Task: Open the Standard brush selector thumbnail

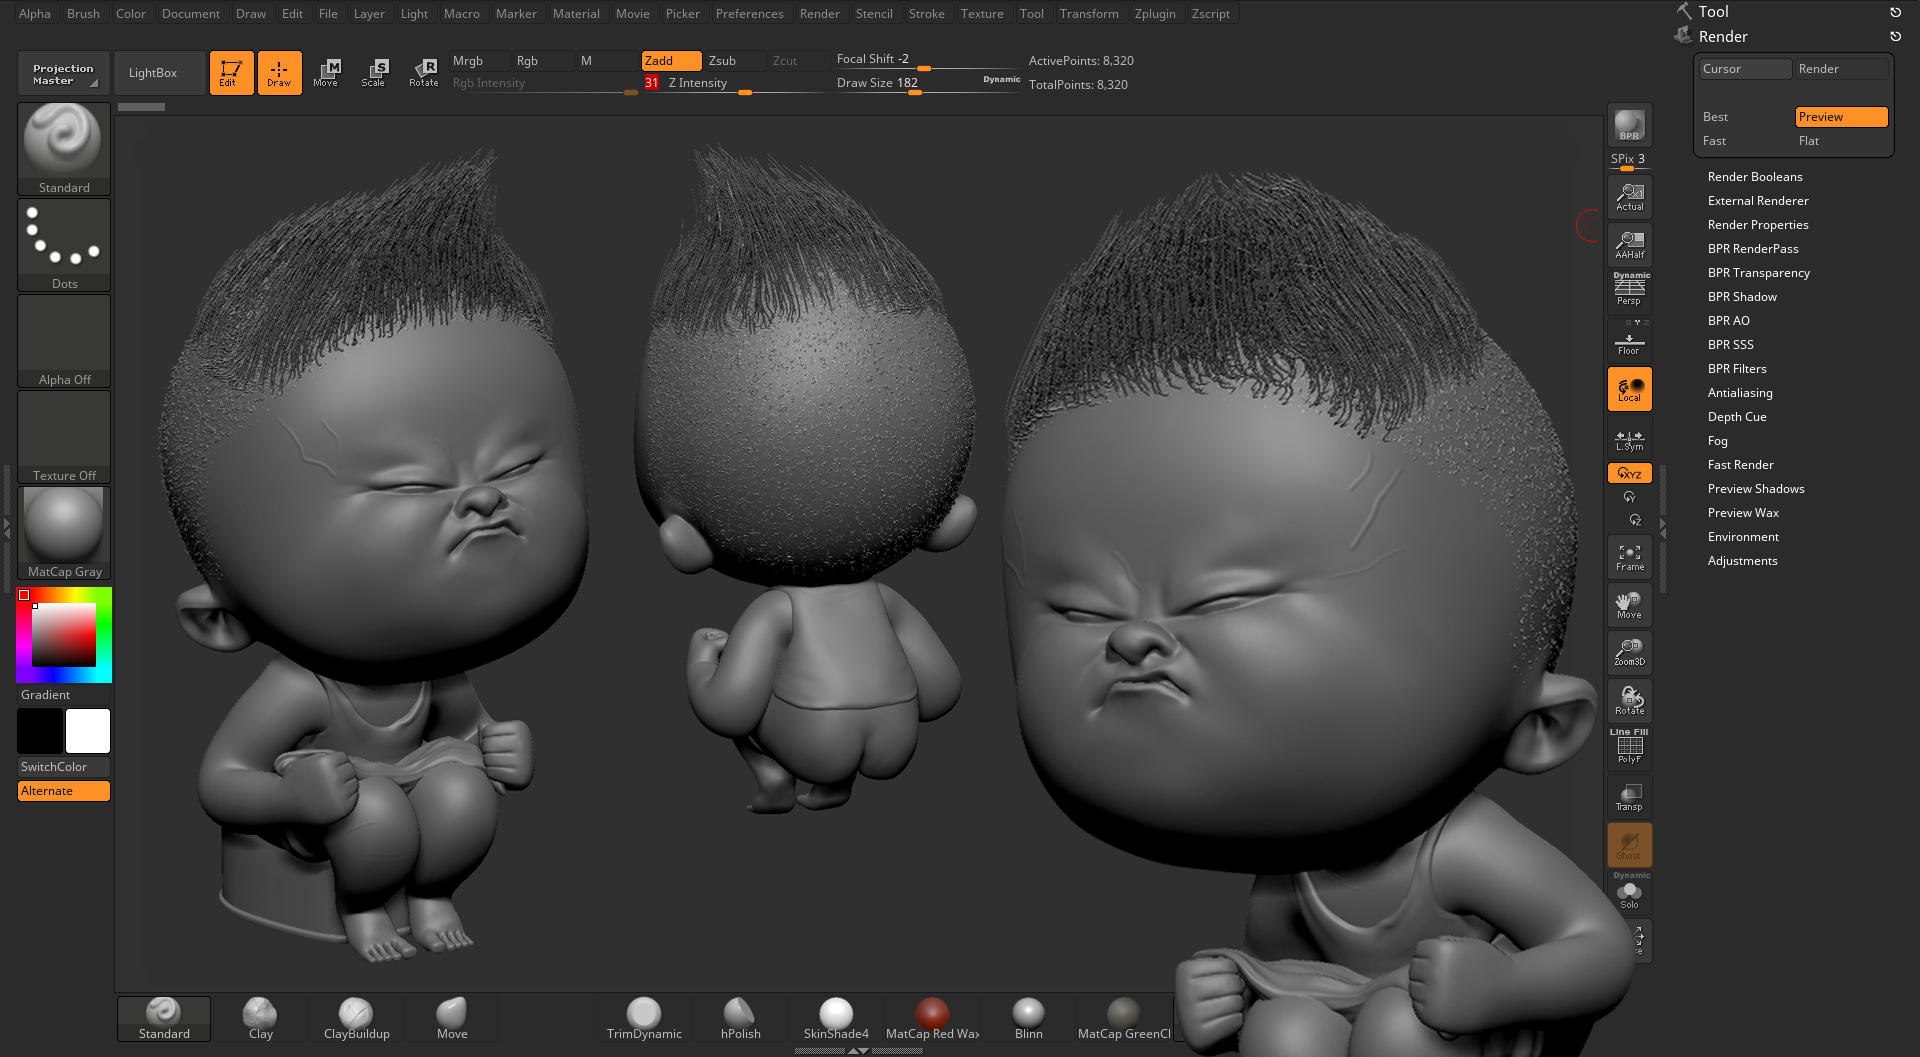Action: pyautogui.click(x=64, y=148)
